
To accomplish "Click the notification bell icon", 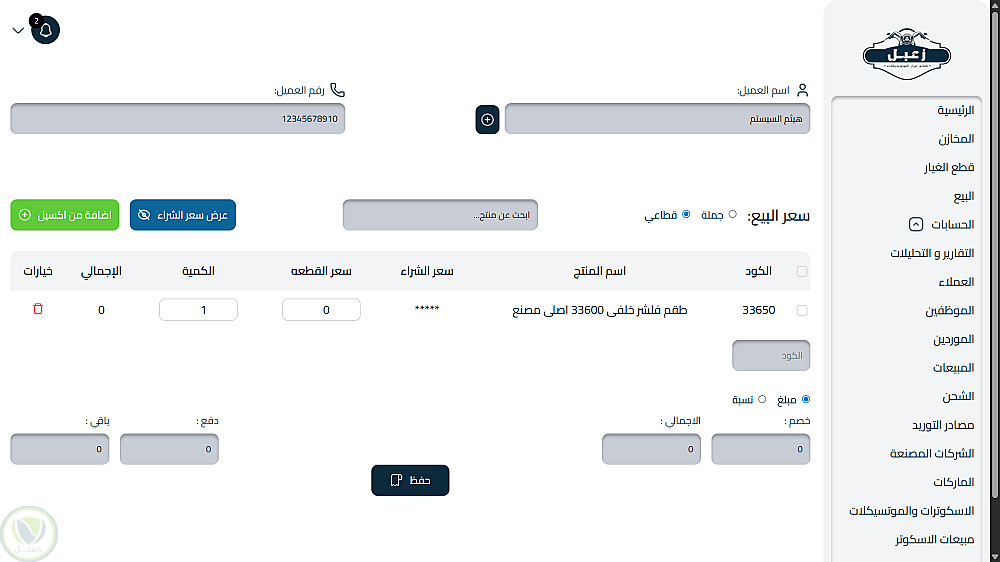I will 46,30.
